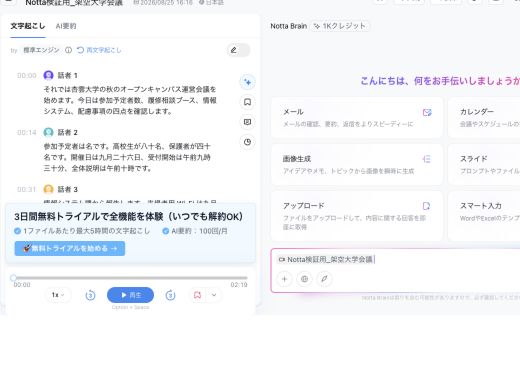Open the 1x playback speed dropdown

tap(58, 295)
